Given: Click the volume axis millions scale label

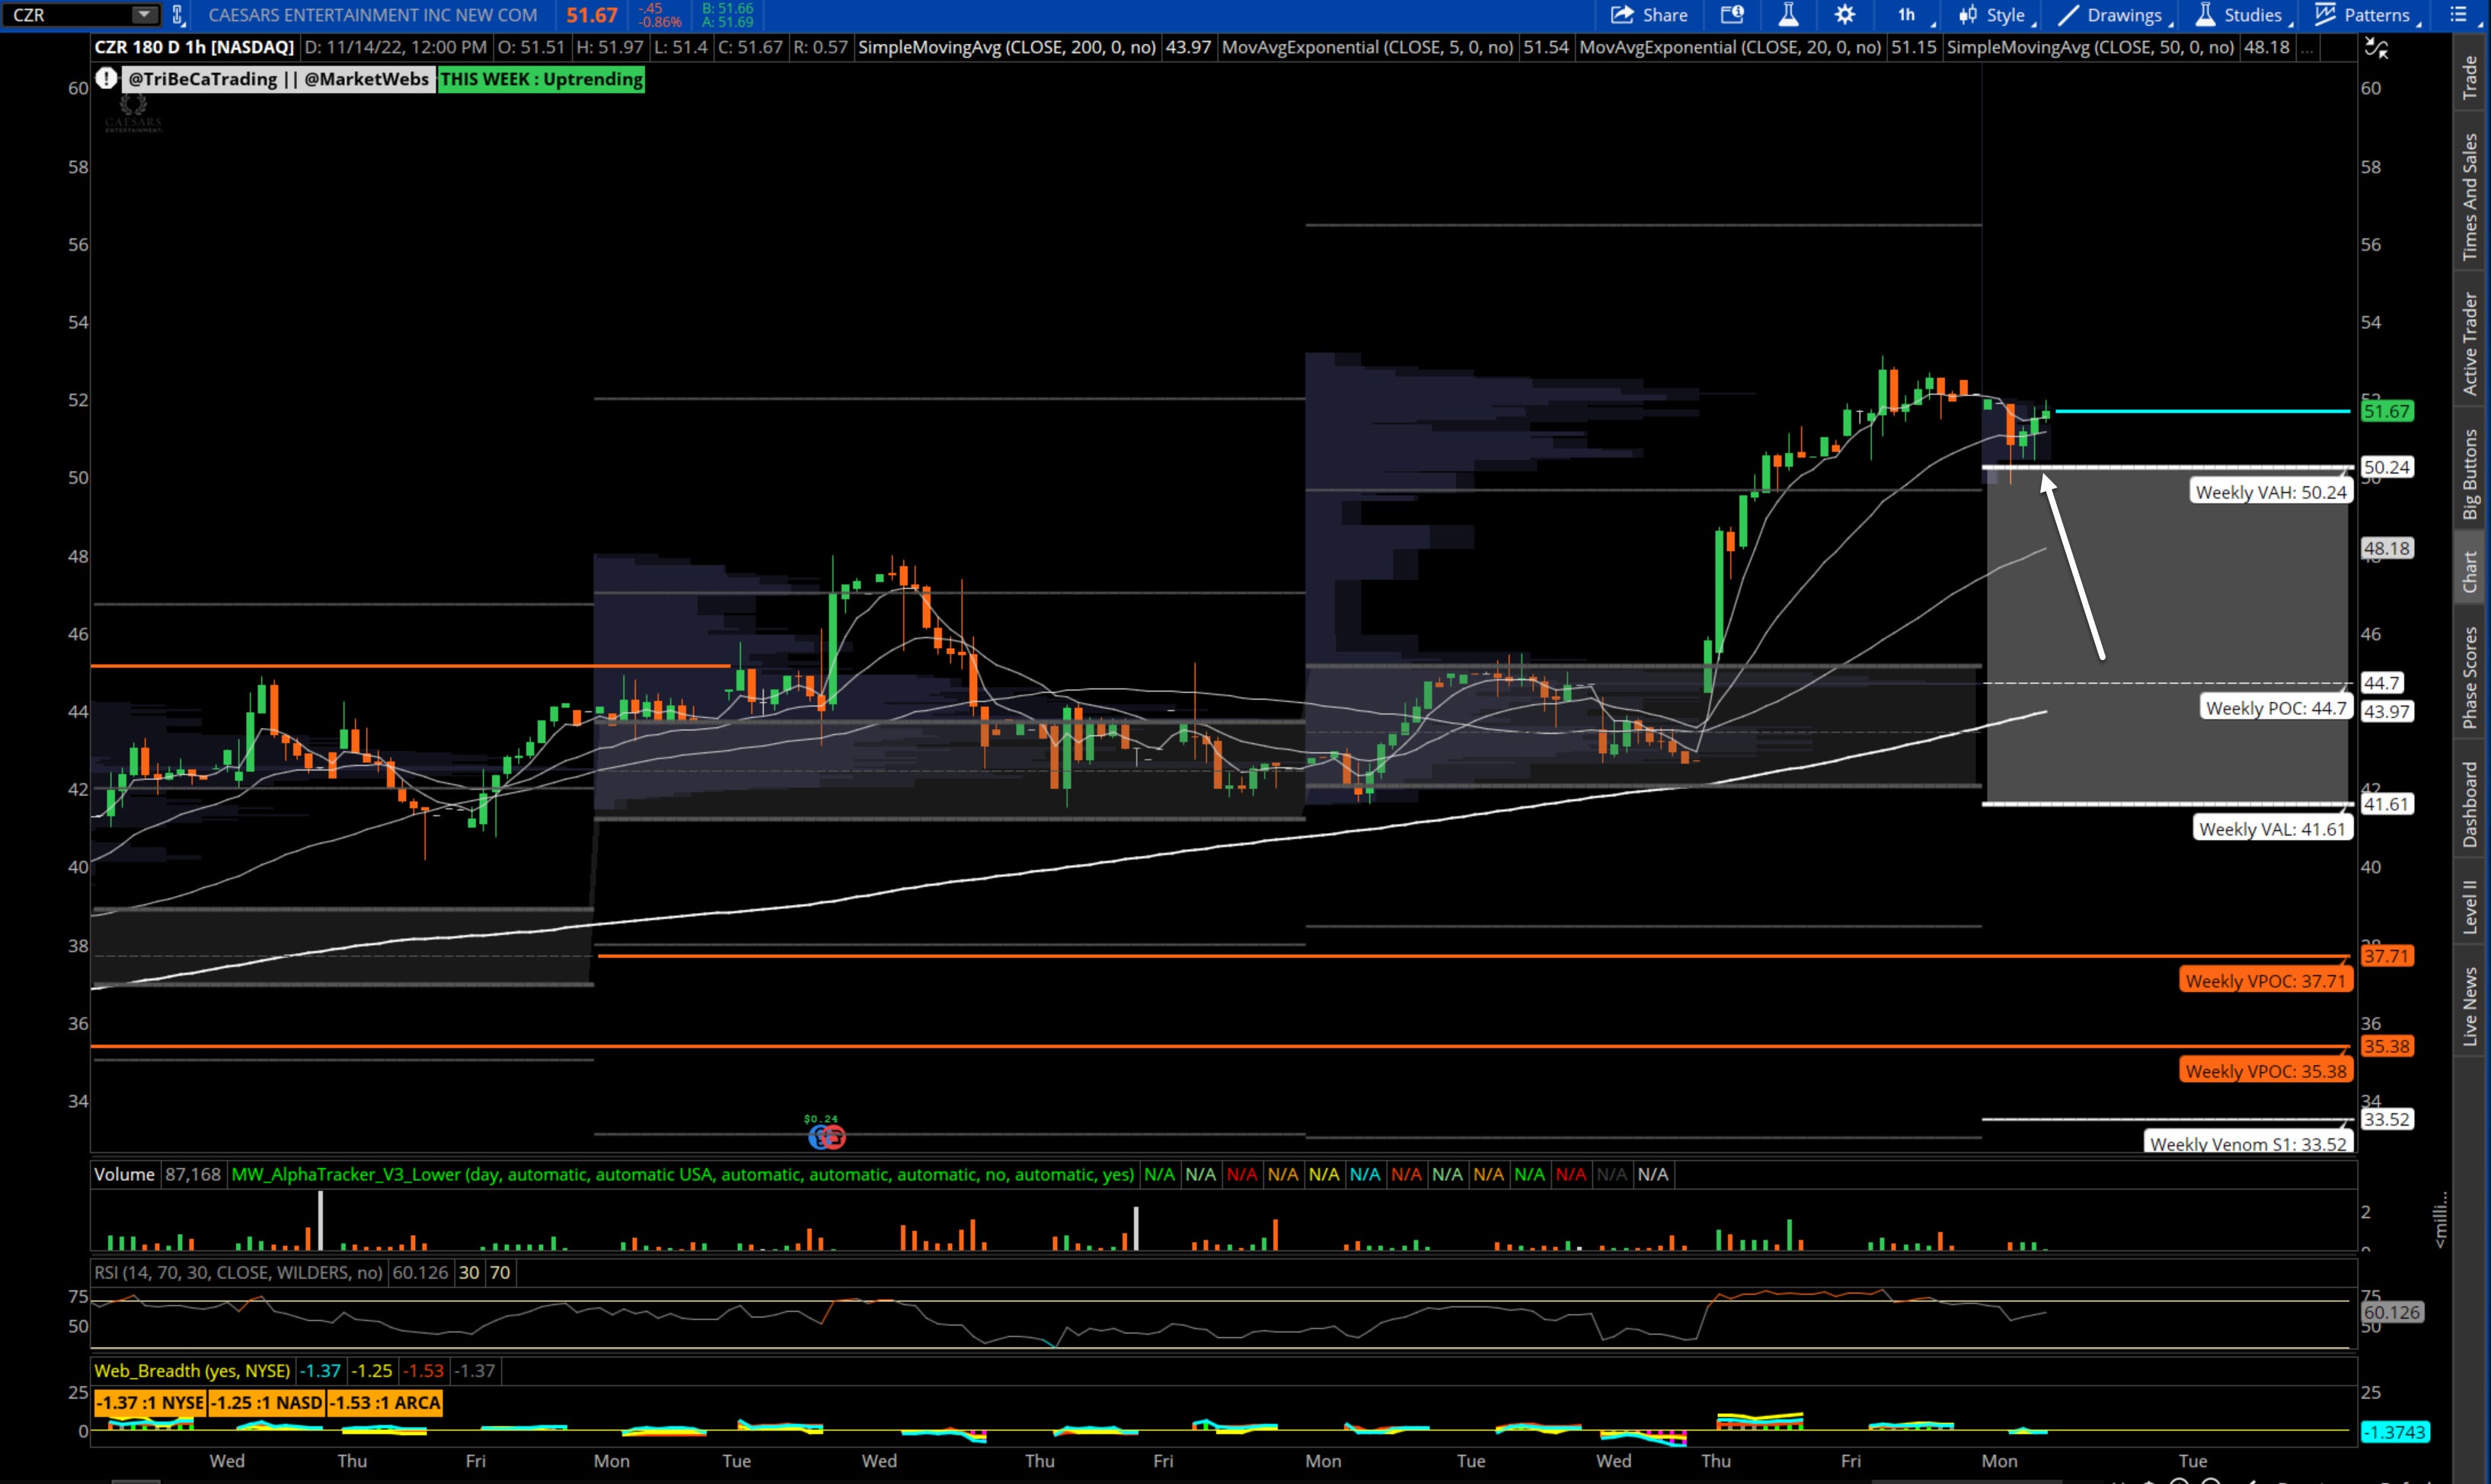Looking at the screenshot, I should click(2440, 1220).
